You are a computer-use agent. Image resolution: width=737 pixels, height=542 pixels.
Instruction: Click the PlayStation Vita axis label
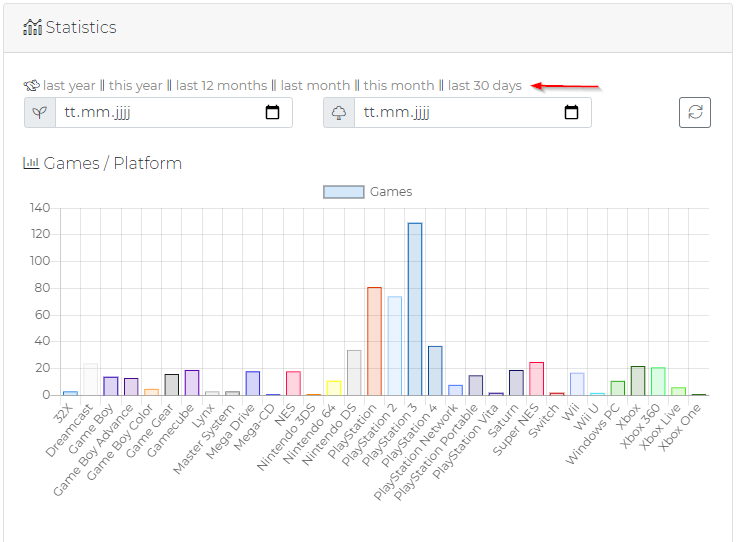coord(465,441)
